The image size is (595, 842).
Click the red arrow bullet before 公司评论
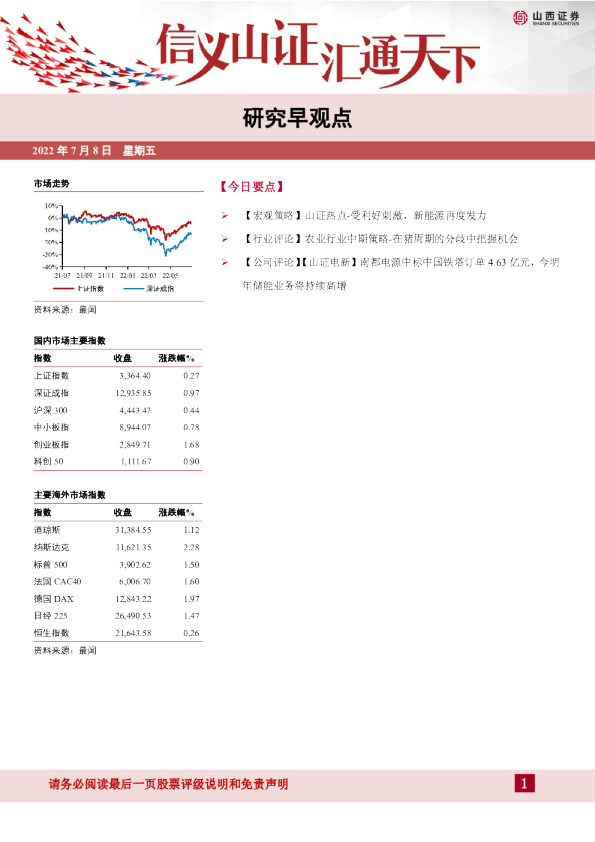pyautogui.click(x=224, y=263)
